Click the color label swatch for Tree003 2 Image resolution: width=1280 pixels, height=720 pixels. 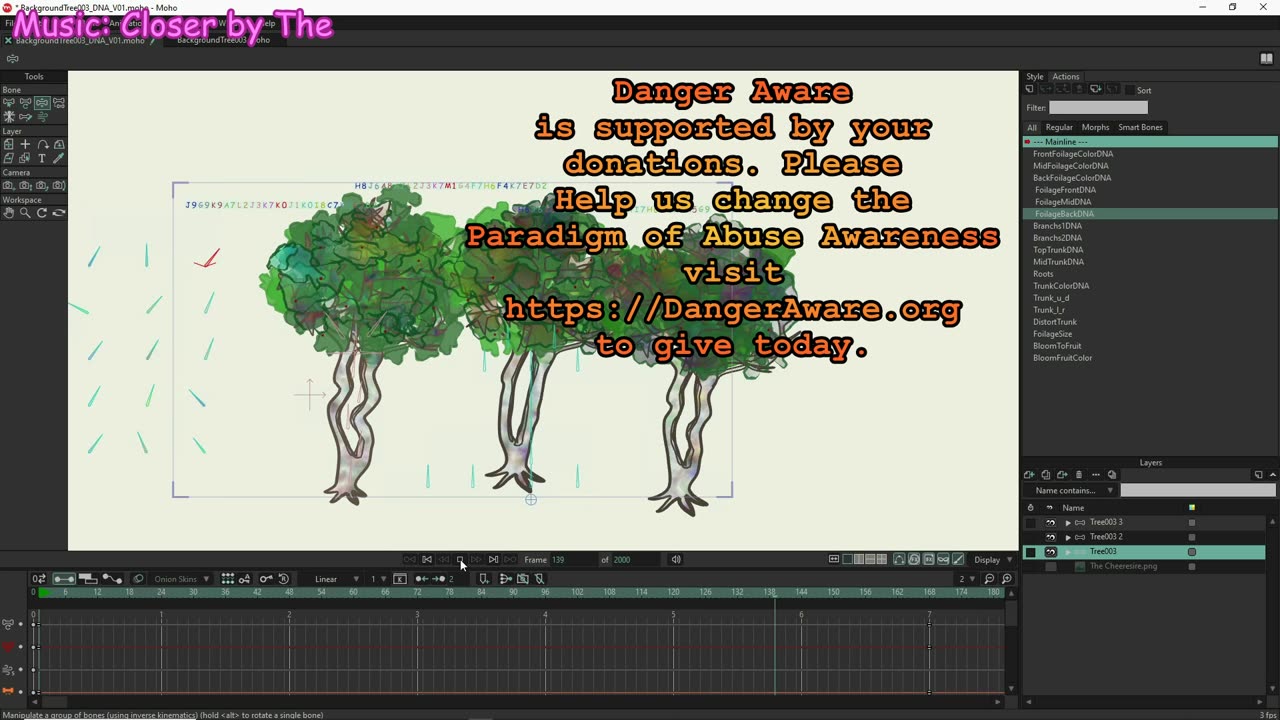[1191, 537]
